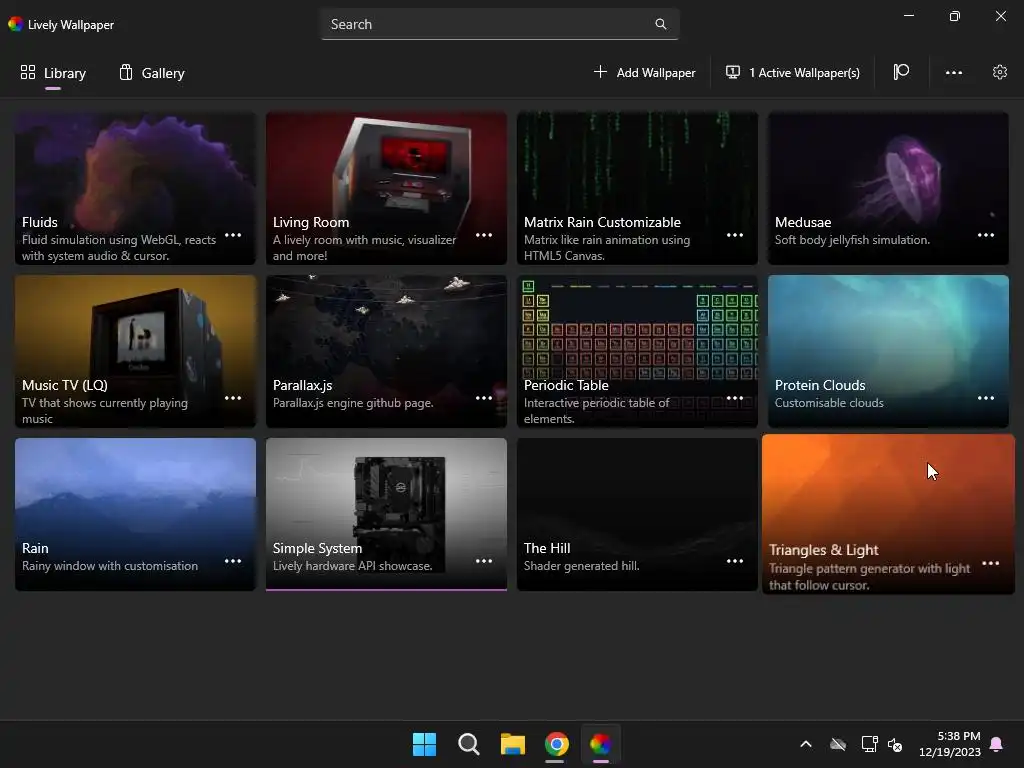Image resolution: width=1024 pixels, height=768 pixels.
Task: Show hidden system tray icons
Action: click(x=806, y=744)
